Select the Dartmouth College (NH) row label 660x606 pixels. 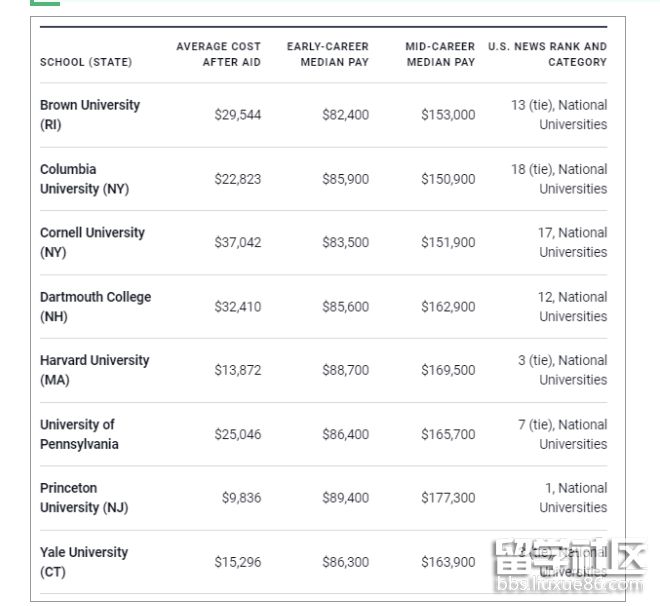95,306
